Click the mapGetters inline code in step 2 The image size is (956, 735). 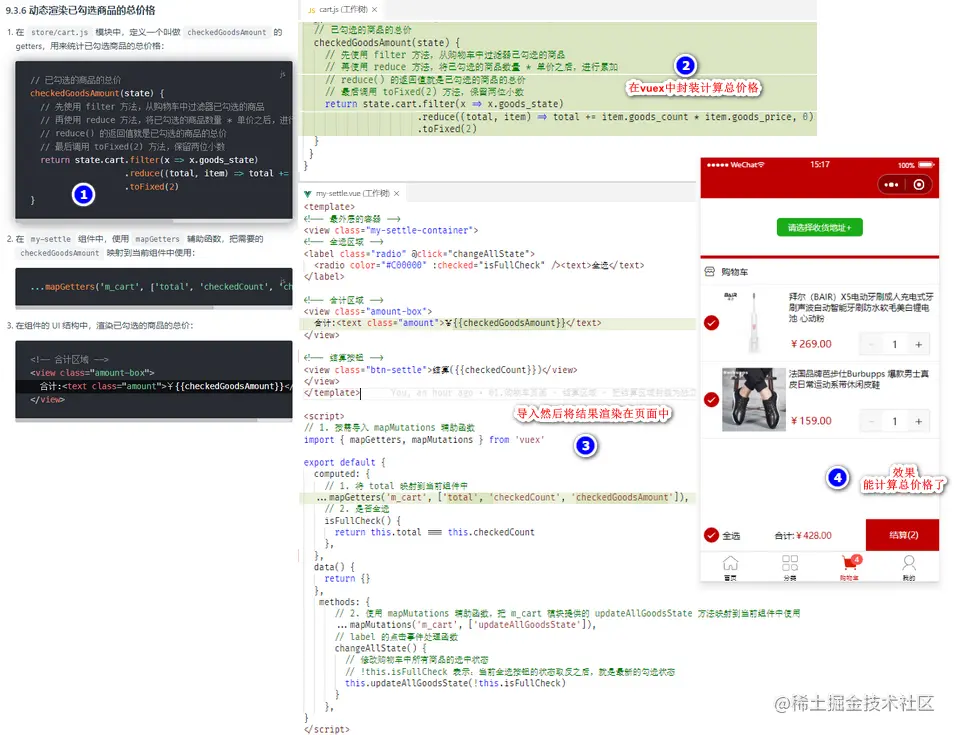coord(157,240)
